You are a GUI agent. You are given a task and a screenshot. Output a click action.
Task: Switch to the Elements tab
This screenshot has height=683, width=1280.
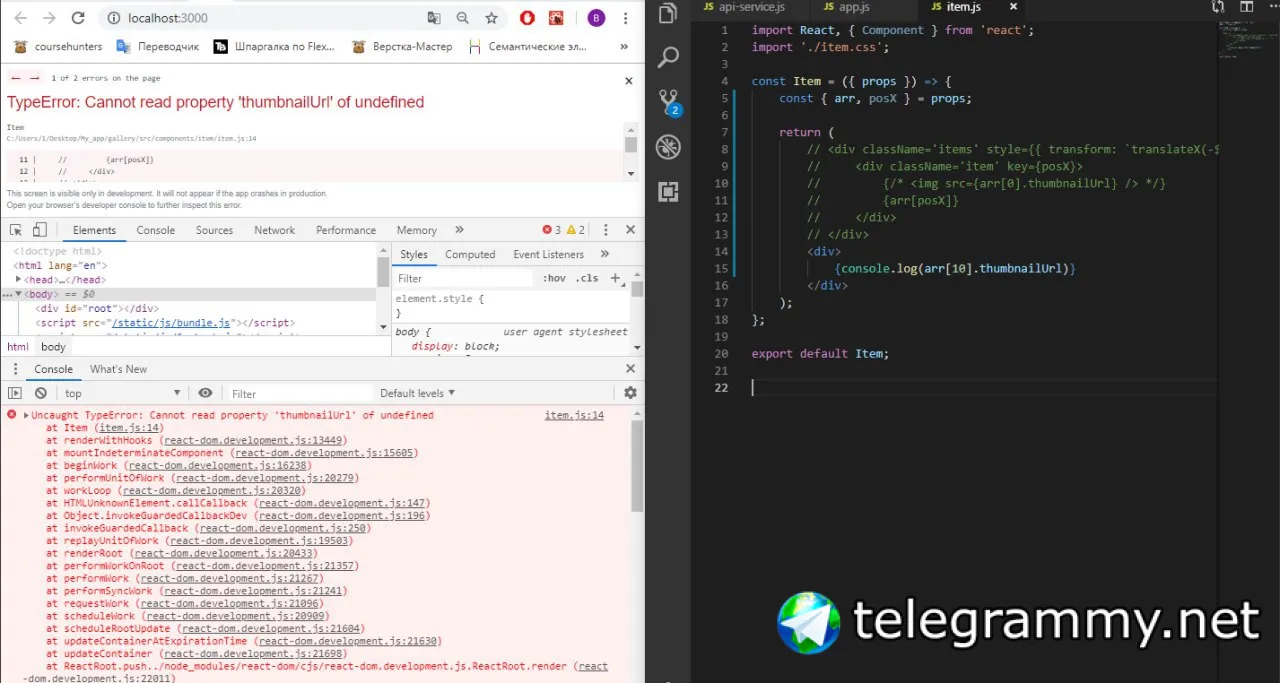(94, 230)
